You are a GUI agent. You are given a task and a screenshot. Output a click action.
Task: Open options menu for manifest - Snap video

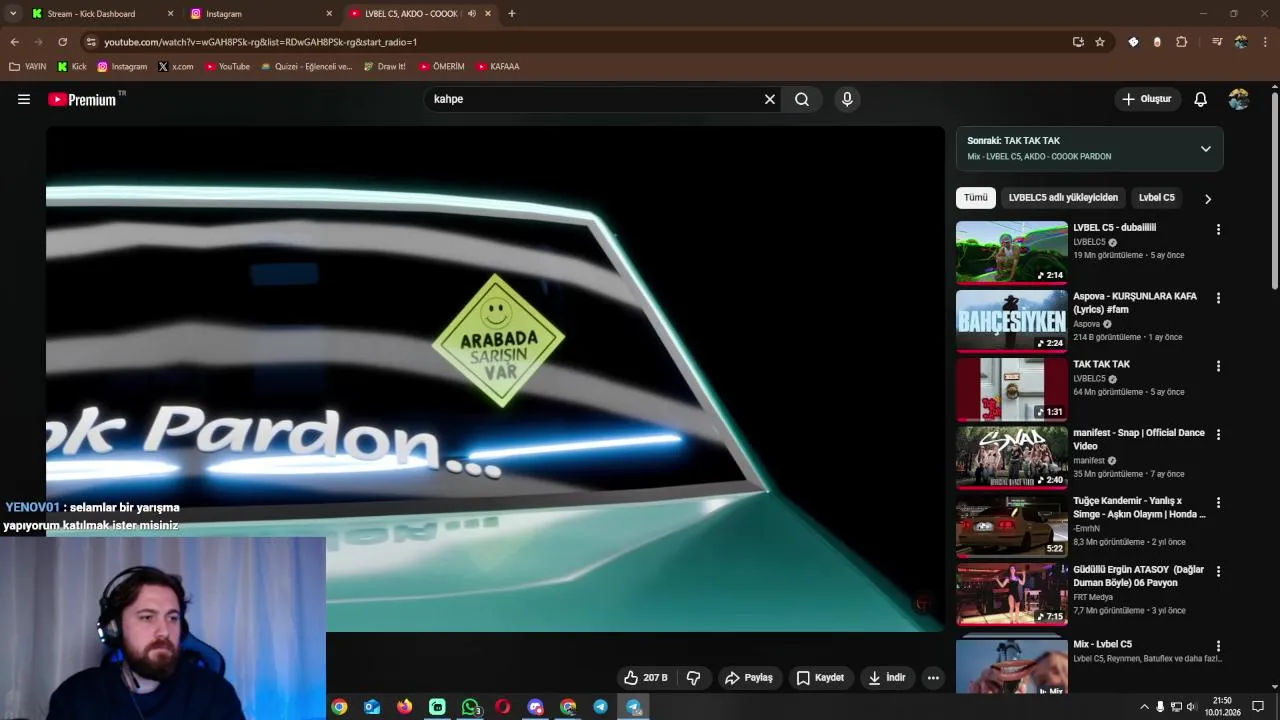(1218, 435)
